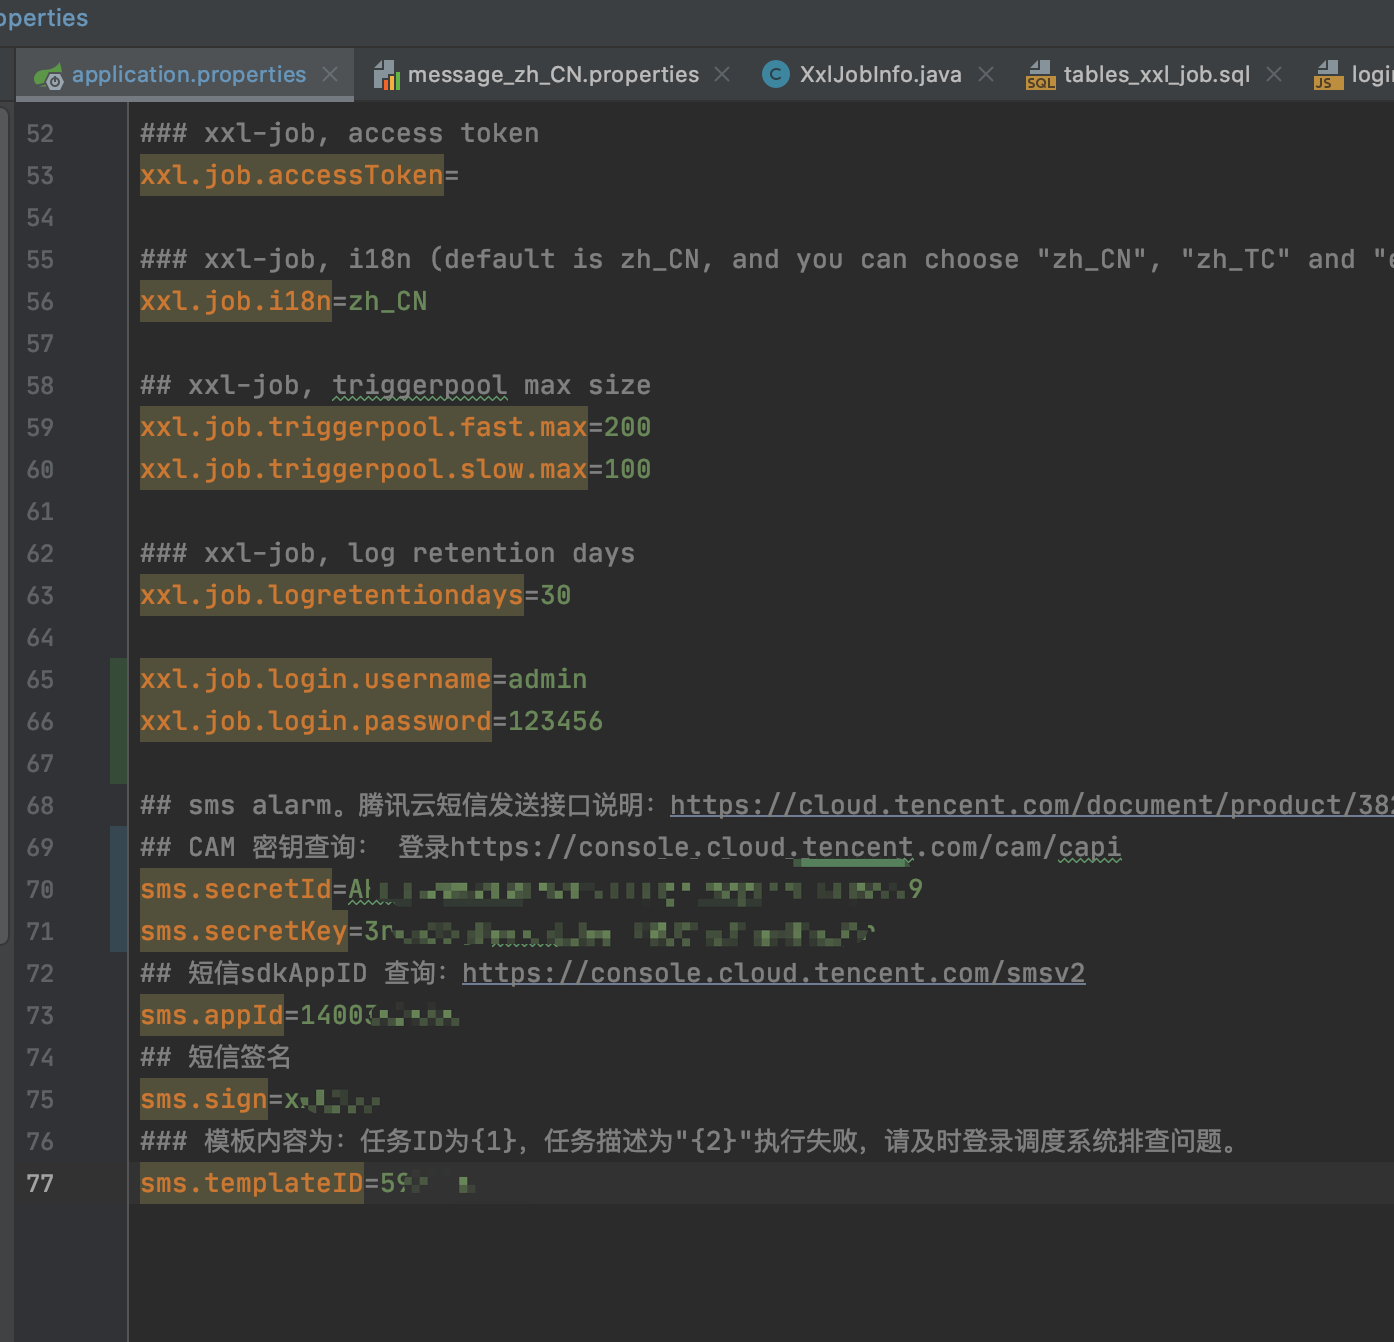Close the application.properties tab
This screenshot has width=1394, height=1342.
tap(330, 75)
